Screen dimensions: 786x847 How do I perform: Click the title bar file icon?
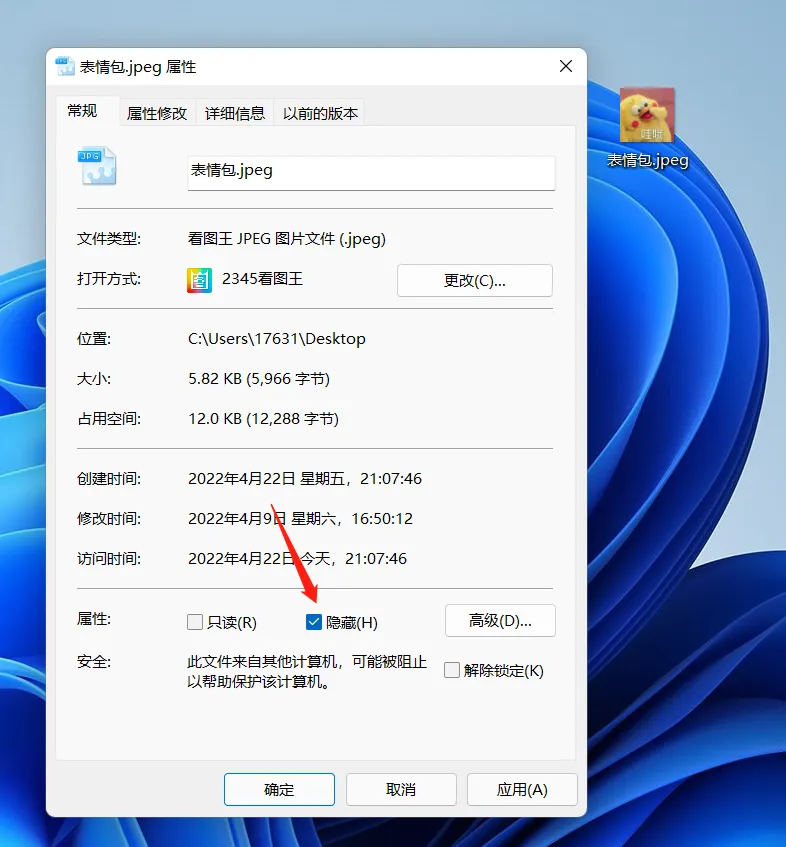point(64,66)
